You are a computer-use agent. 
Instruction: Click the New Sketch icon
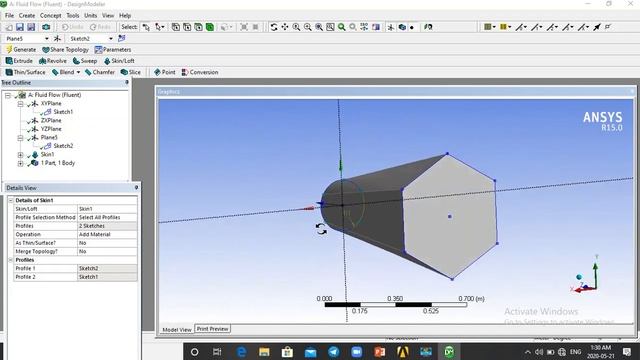pyautogui.click(x=122, y=38)
